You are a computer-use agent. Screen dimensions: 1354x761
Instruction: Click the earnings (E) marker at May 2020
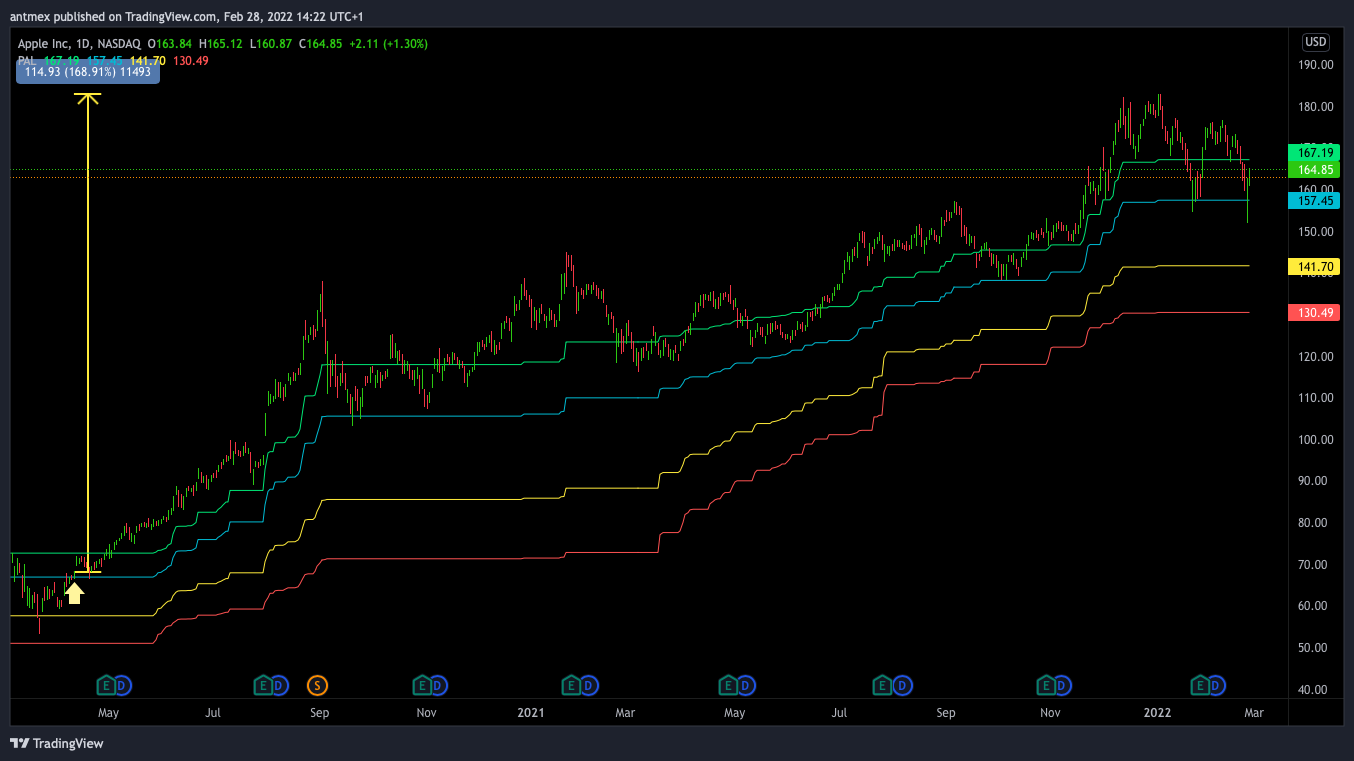pyautogui.click(x=104, y=685)
